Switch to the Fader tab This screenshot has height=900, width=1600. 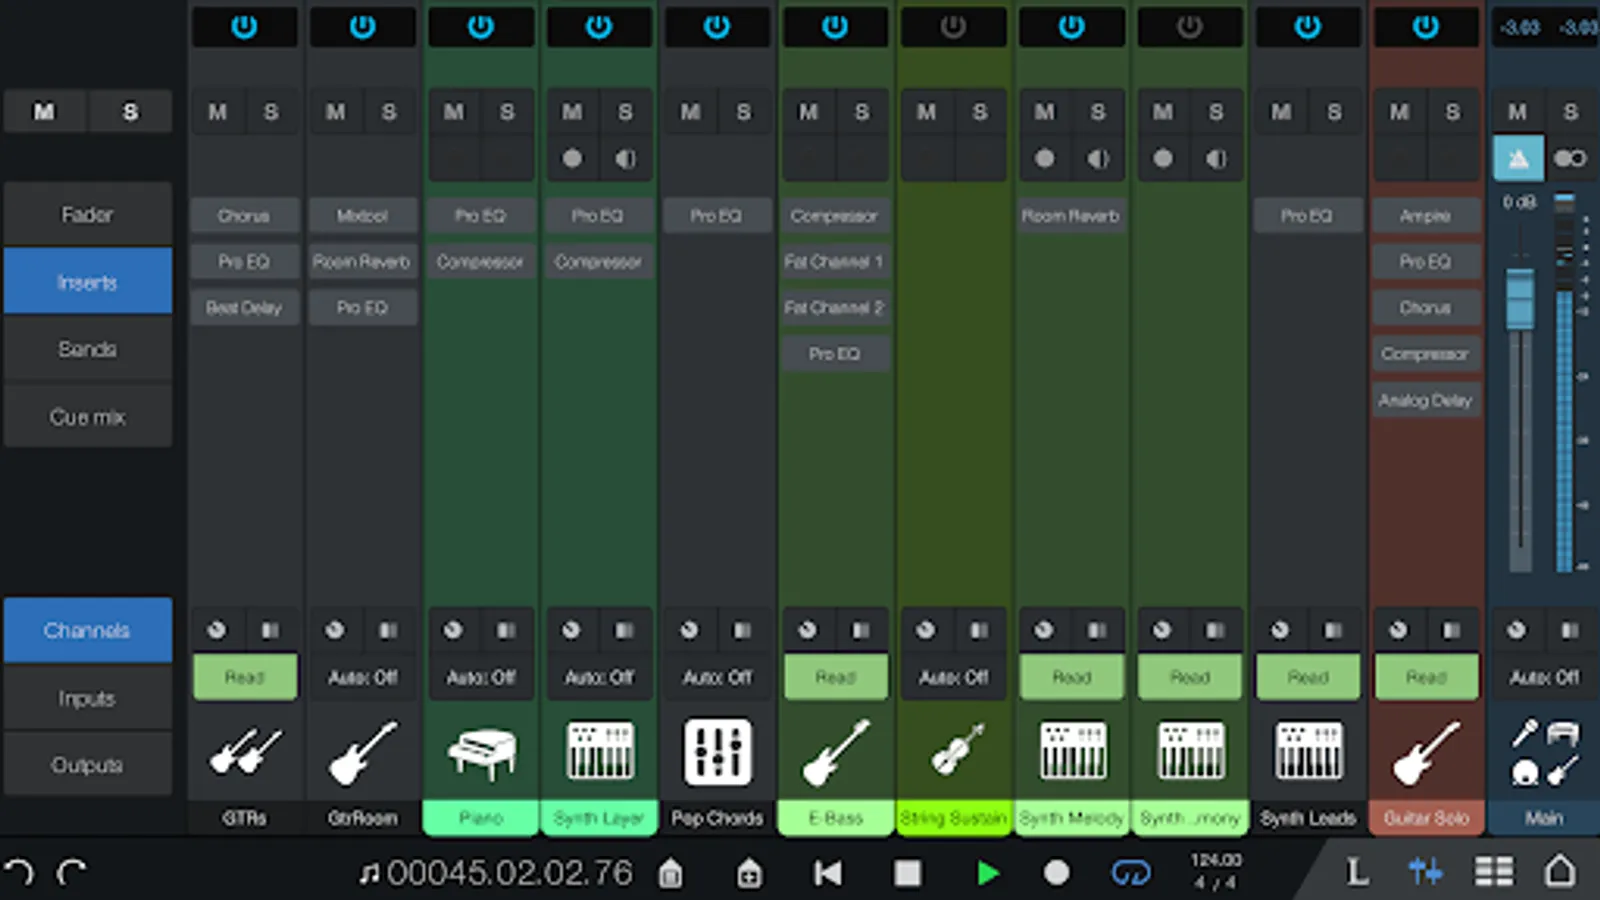[x=88, y=214]
